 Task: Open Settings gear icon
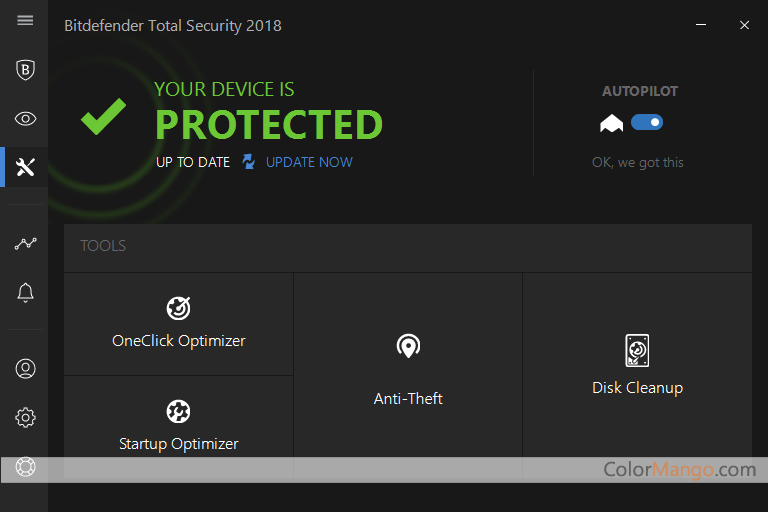click(25, 417)
